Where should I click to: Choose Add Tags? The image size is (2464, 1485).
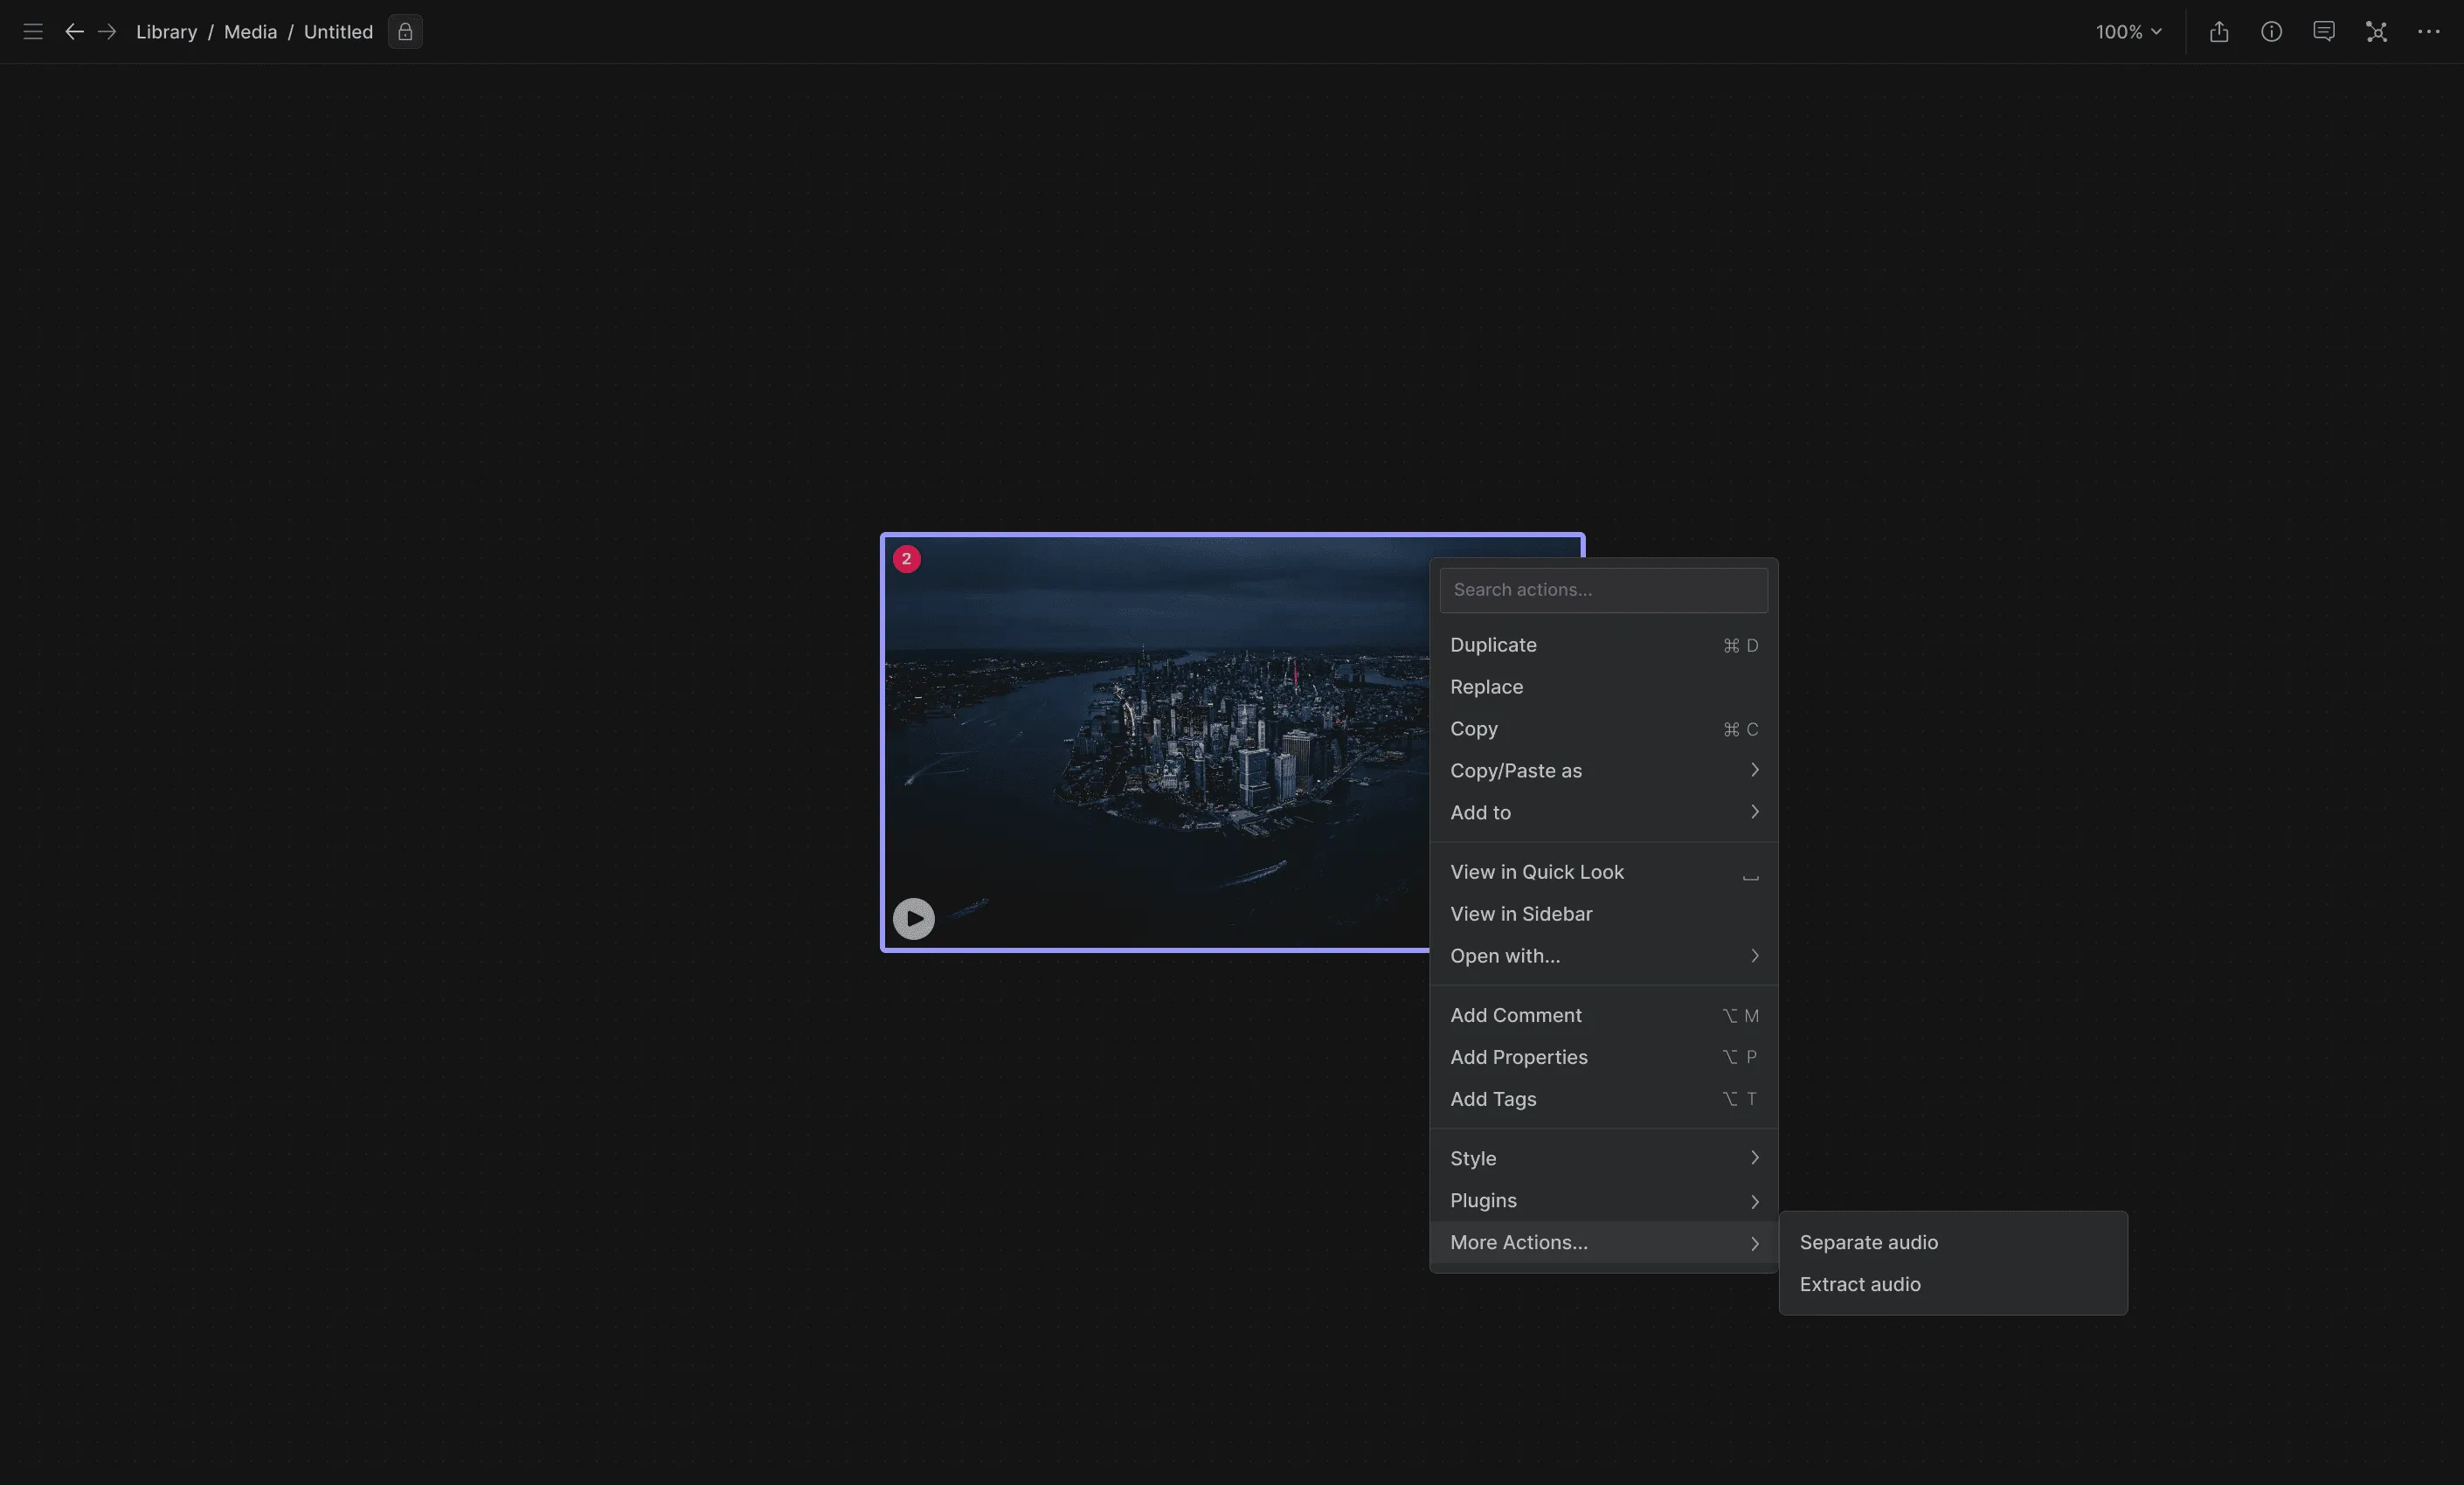(x=1603, y=1099)
